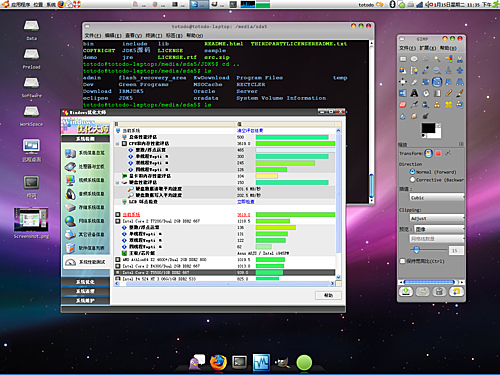Set Transform to affect the layer
500x375 pixels.
click(429, 153)
